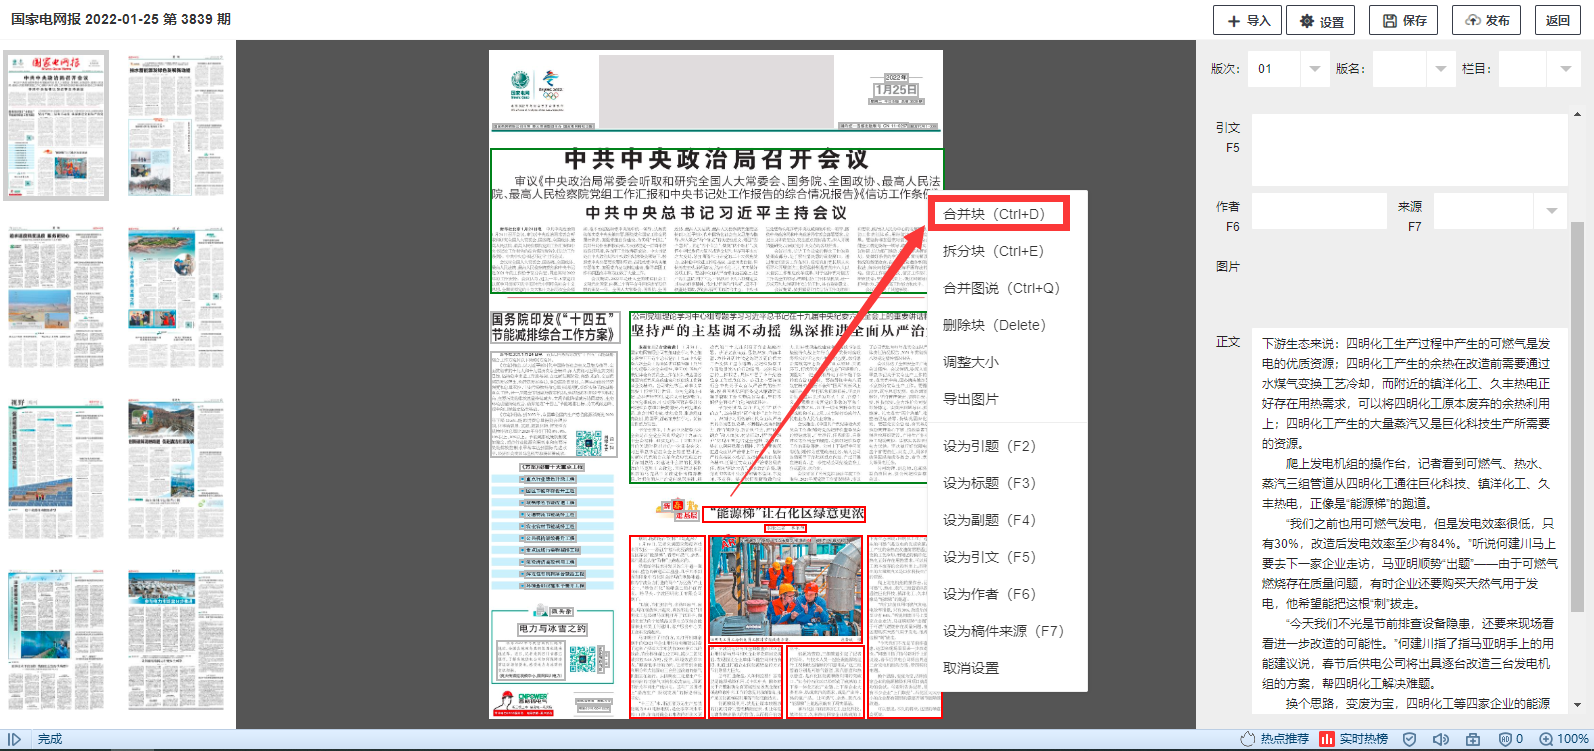Click the Beijing 2022 Olympic logo
This screenshot has width=1594, height=751.
point(550,85)
